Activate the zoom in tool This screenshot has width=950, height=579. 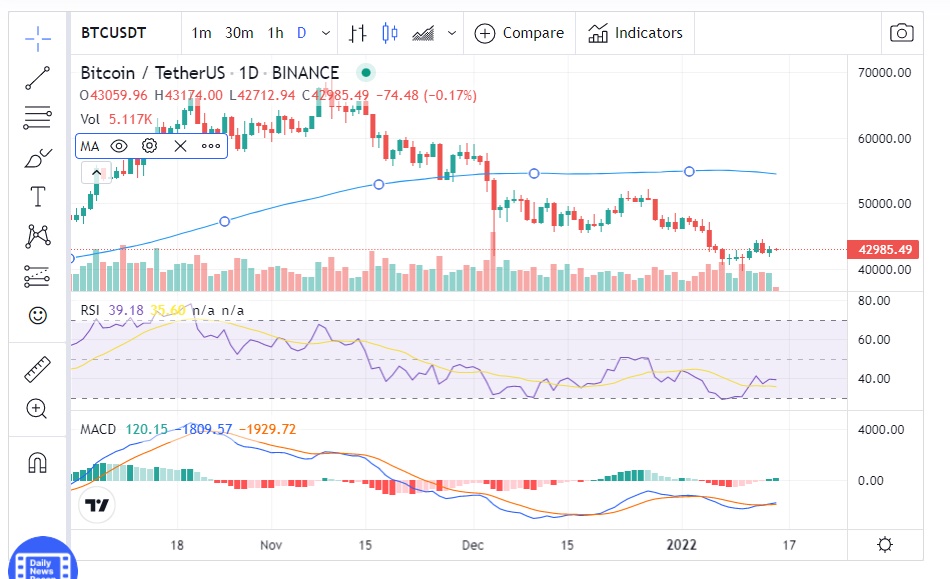tap(36, 409)
